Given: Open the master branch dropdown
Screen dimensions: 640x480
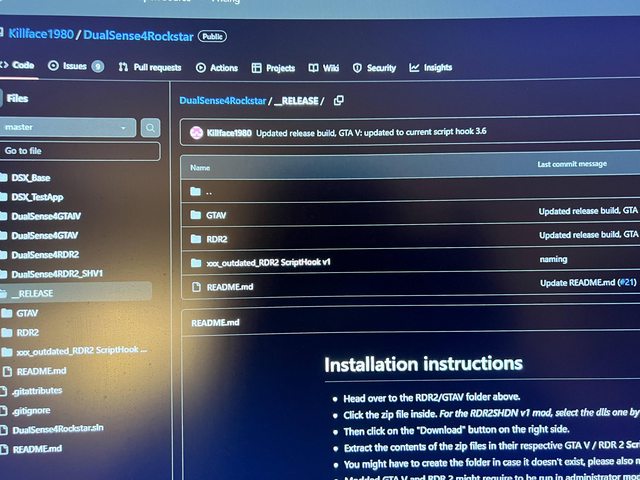Looking at the screenshot, I should 68,128.
